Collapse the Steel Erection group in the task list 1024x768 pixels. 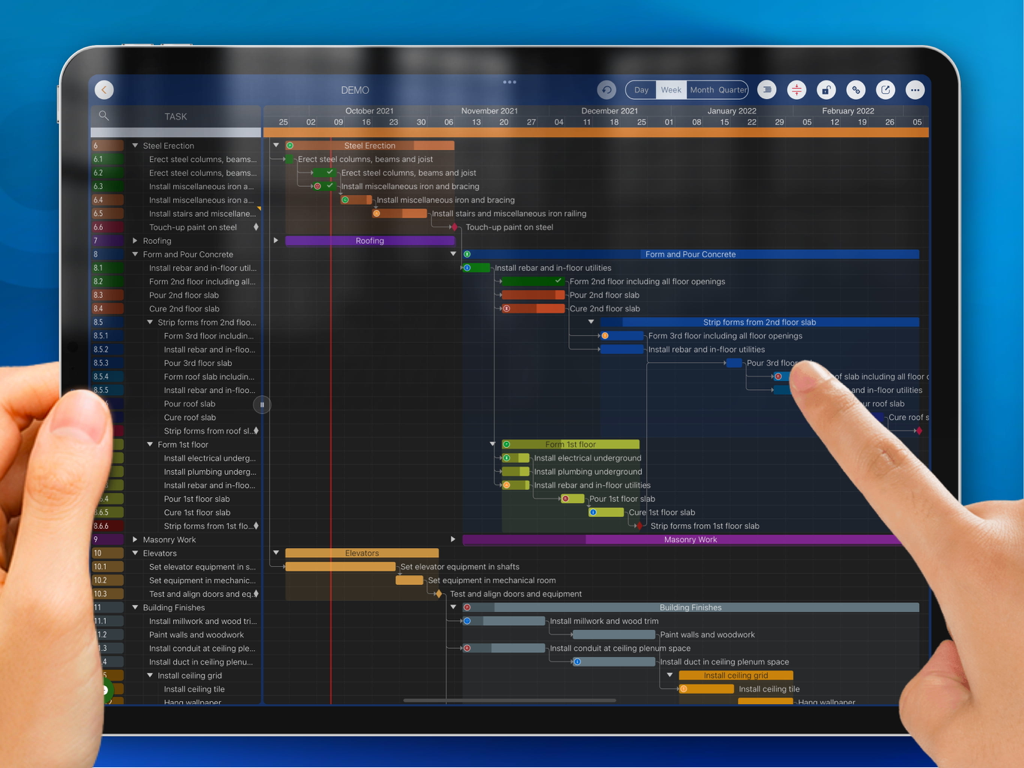tap(133, 144)
